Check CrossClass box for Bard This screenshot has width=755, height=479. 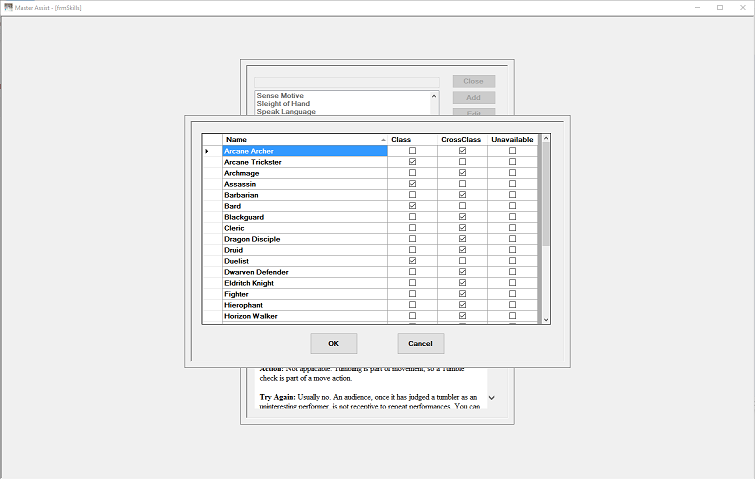point(462,206)
